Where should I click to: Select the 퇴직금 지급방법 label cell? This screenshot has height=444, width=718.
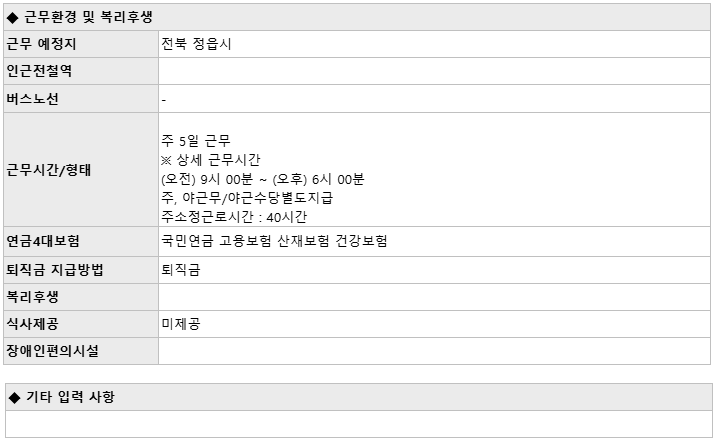point(81,270)
